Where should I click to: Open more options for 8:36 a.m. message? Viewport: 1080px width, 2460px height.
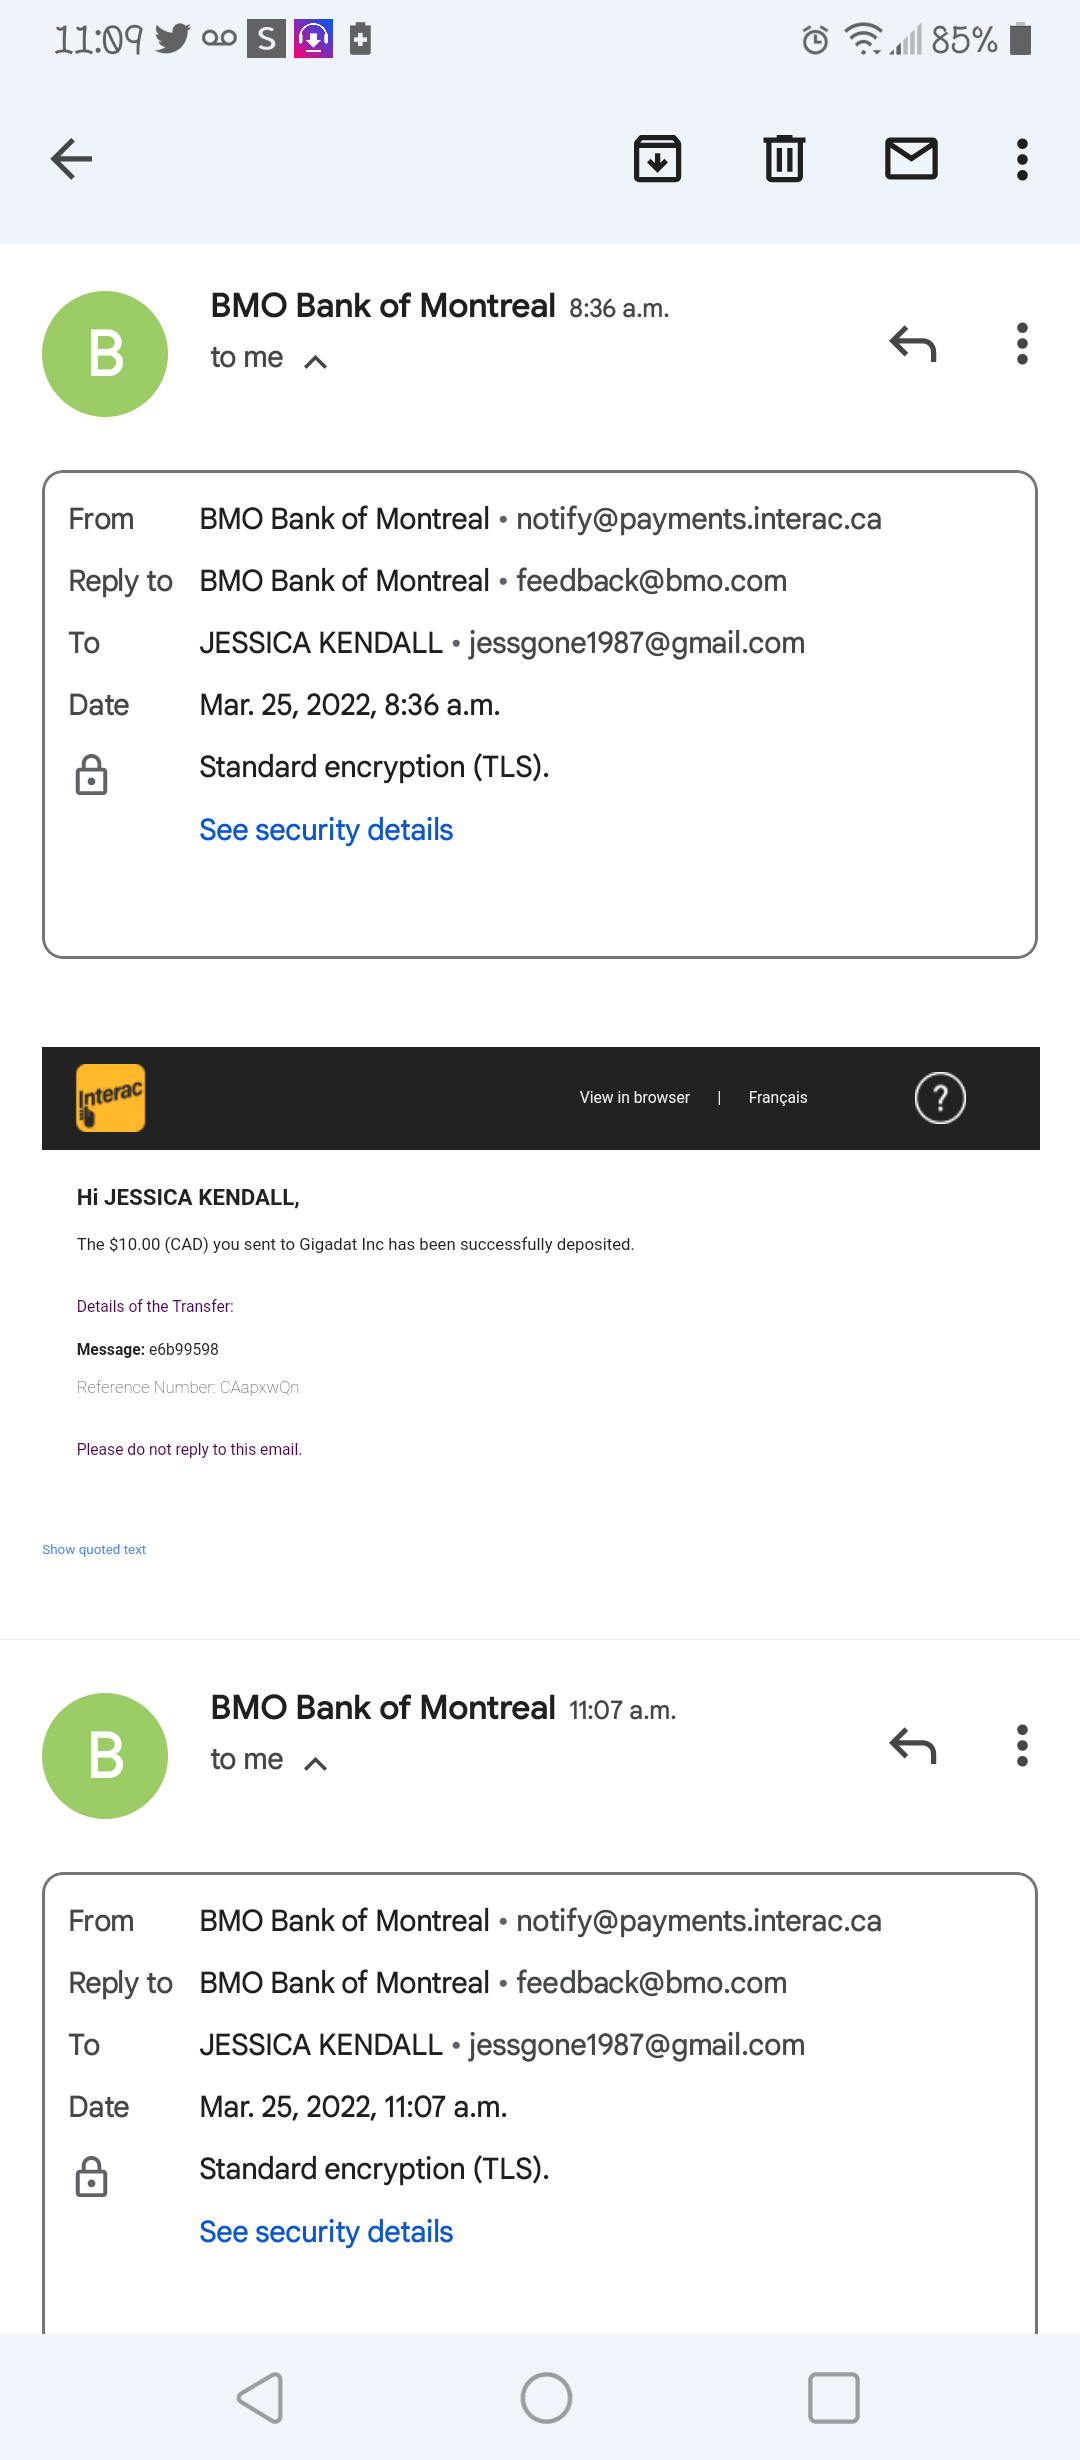pos(1022,344)
